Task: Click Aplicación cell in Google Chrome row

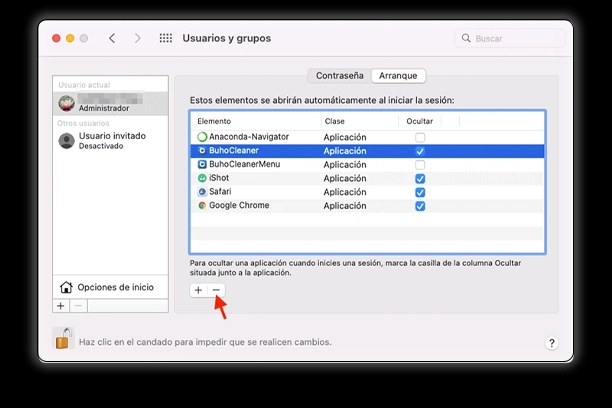Action: [345, 206]
